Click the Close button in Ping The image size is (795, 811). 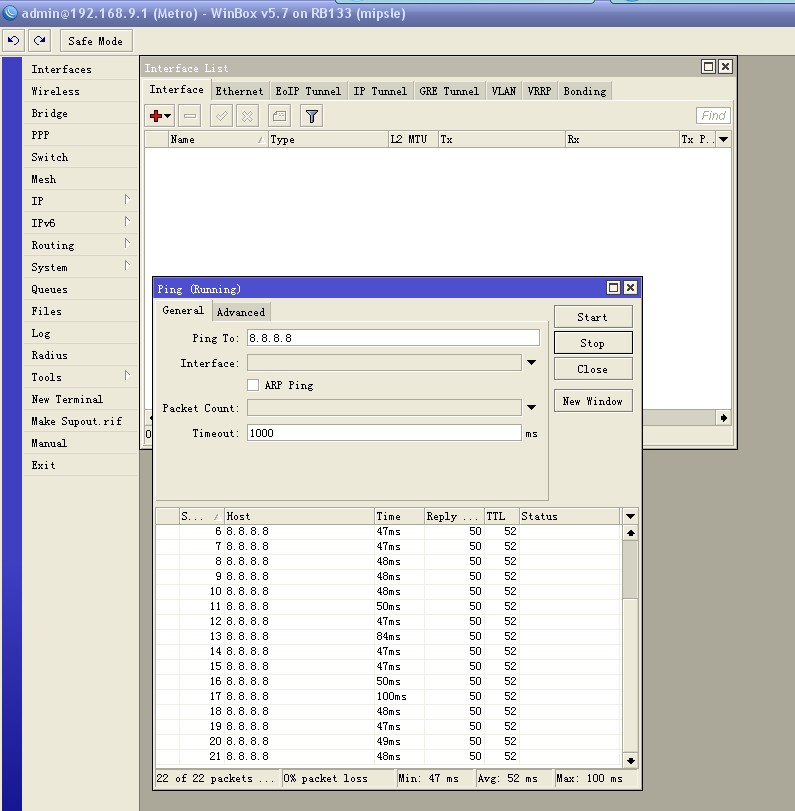593,369
